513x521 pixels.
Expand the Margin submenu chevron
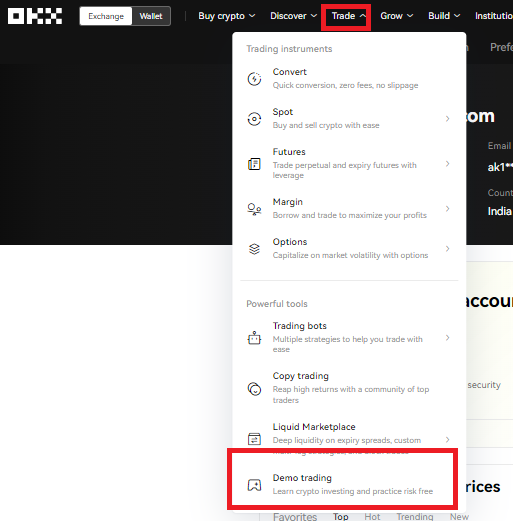[448, 209]
